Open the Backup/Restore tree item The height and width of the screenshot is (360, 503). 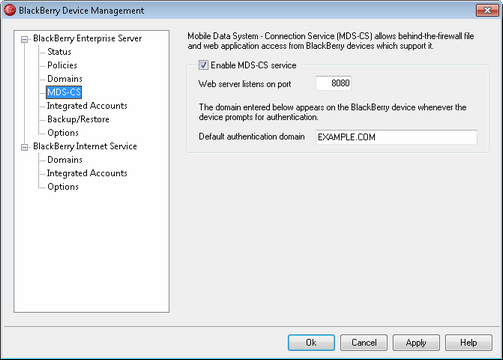coord(78,119)
